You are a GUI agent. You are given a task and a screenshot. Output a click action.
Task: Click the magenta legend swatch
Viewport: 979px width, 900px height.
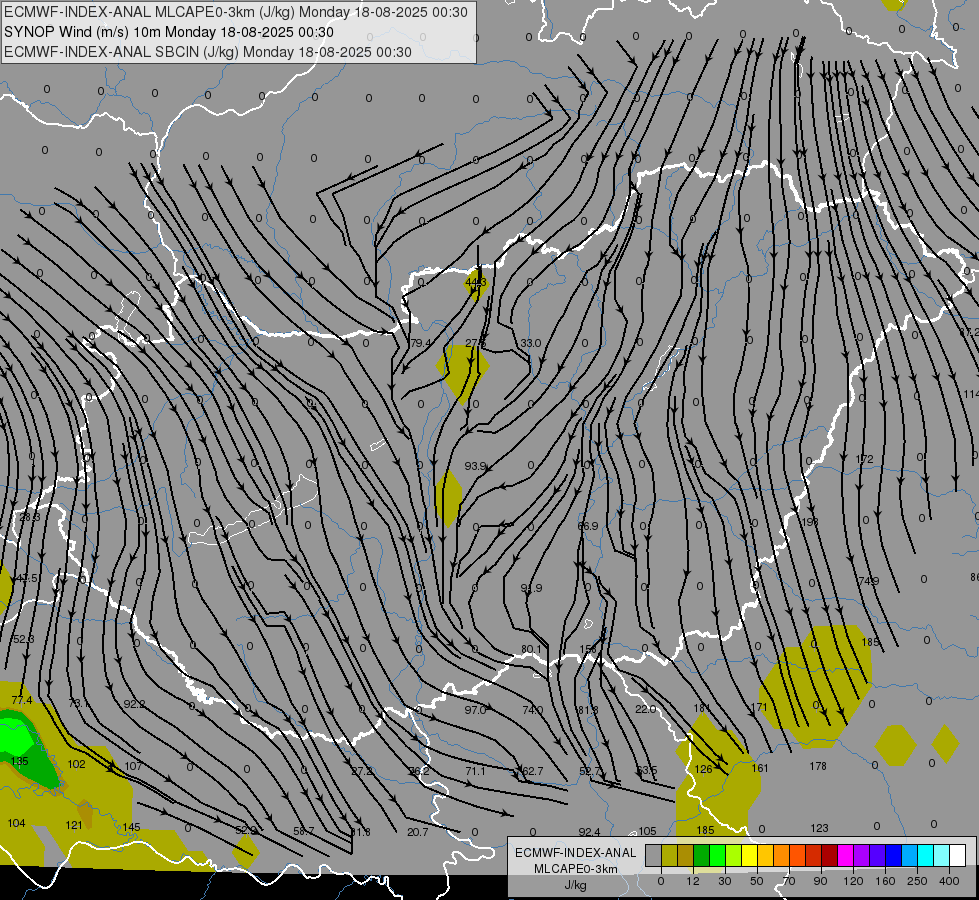click(845, 855)
